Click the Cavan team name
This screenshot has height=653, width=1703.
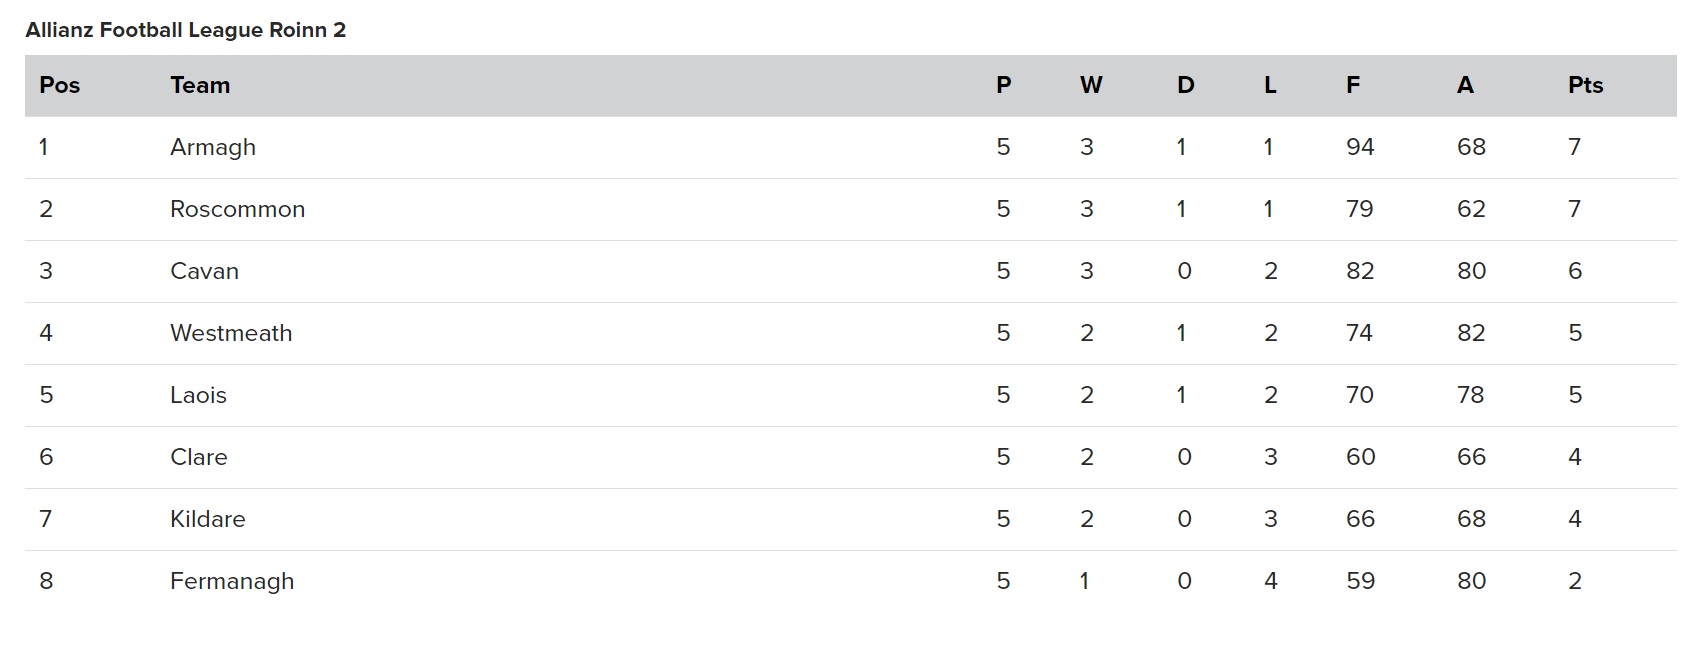(204, 271)
